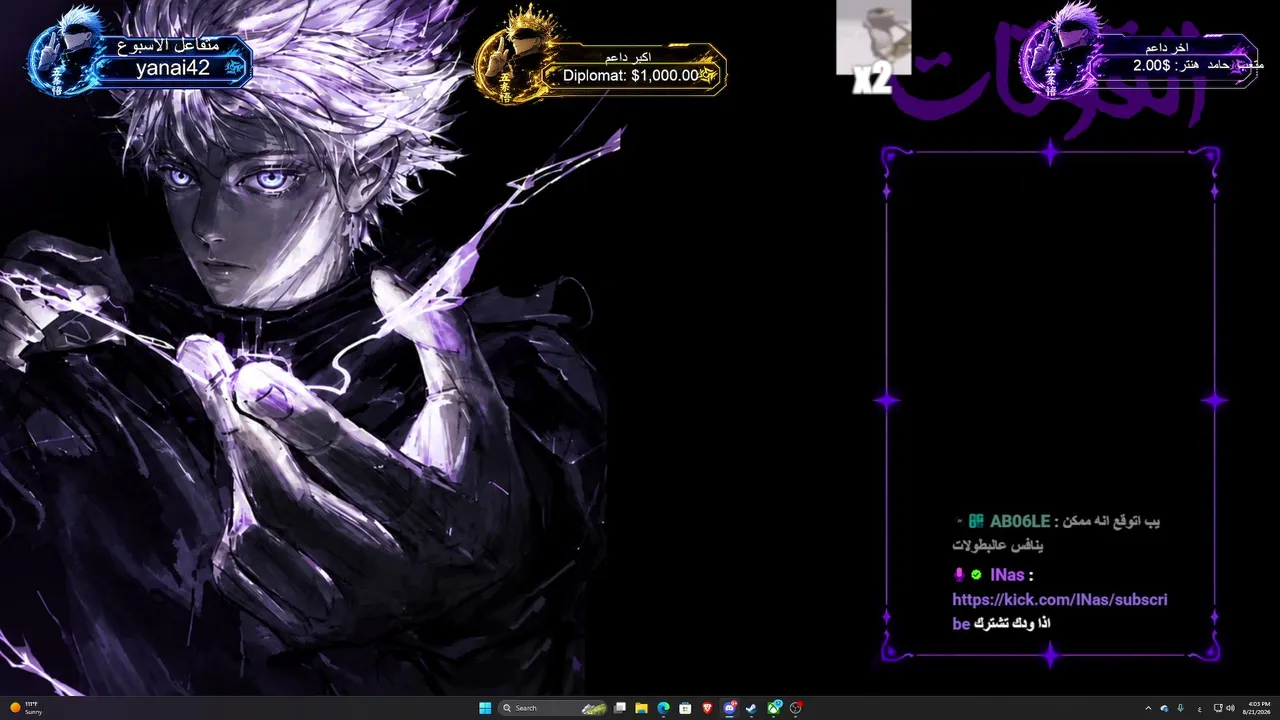
Task: Open the volume control tray icon
Action: pos(1230,708)
